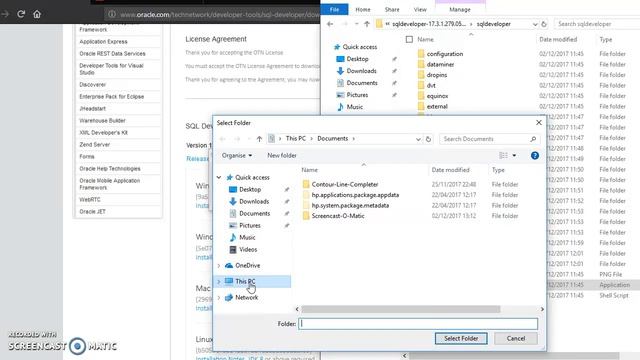Image resolution: width=640 pixels, height=360 pixels.
Task: Open the address history dropdown in dialog
Action: click(x=418, y=139)
